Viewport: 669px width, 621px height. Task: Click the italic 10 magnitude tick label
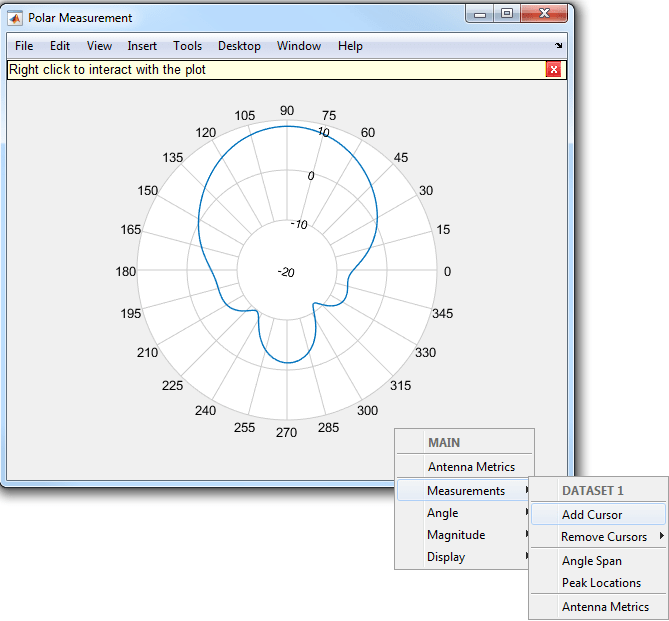pos(324,132)
